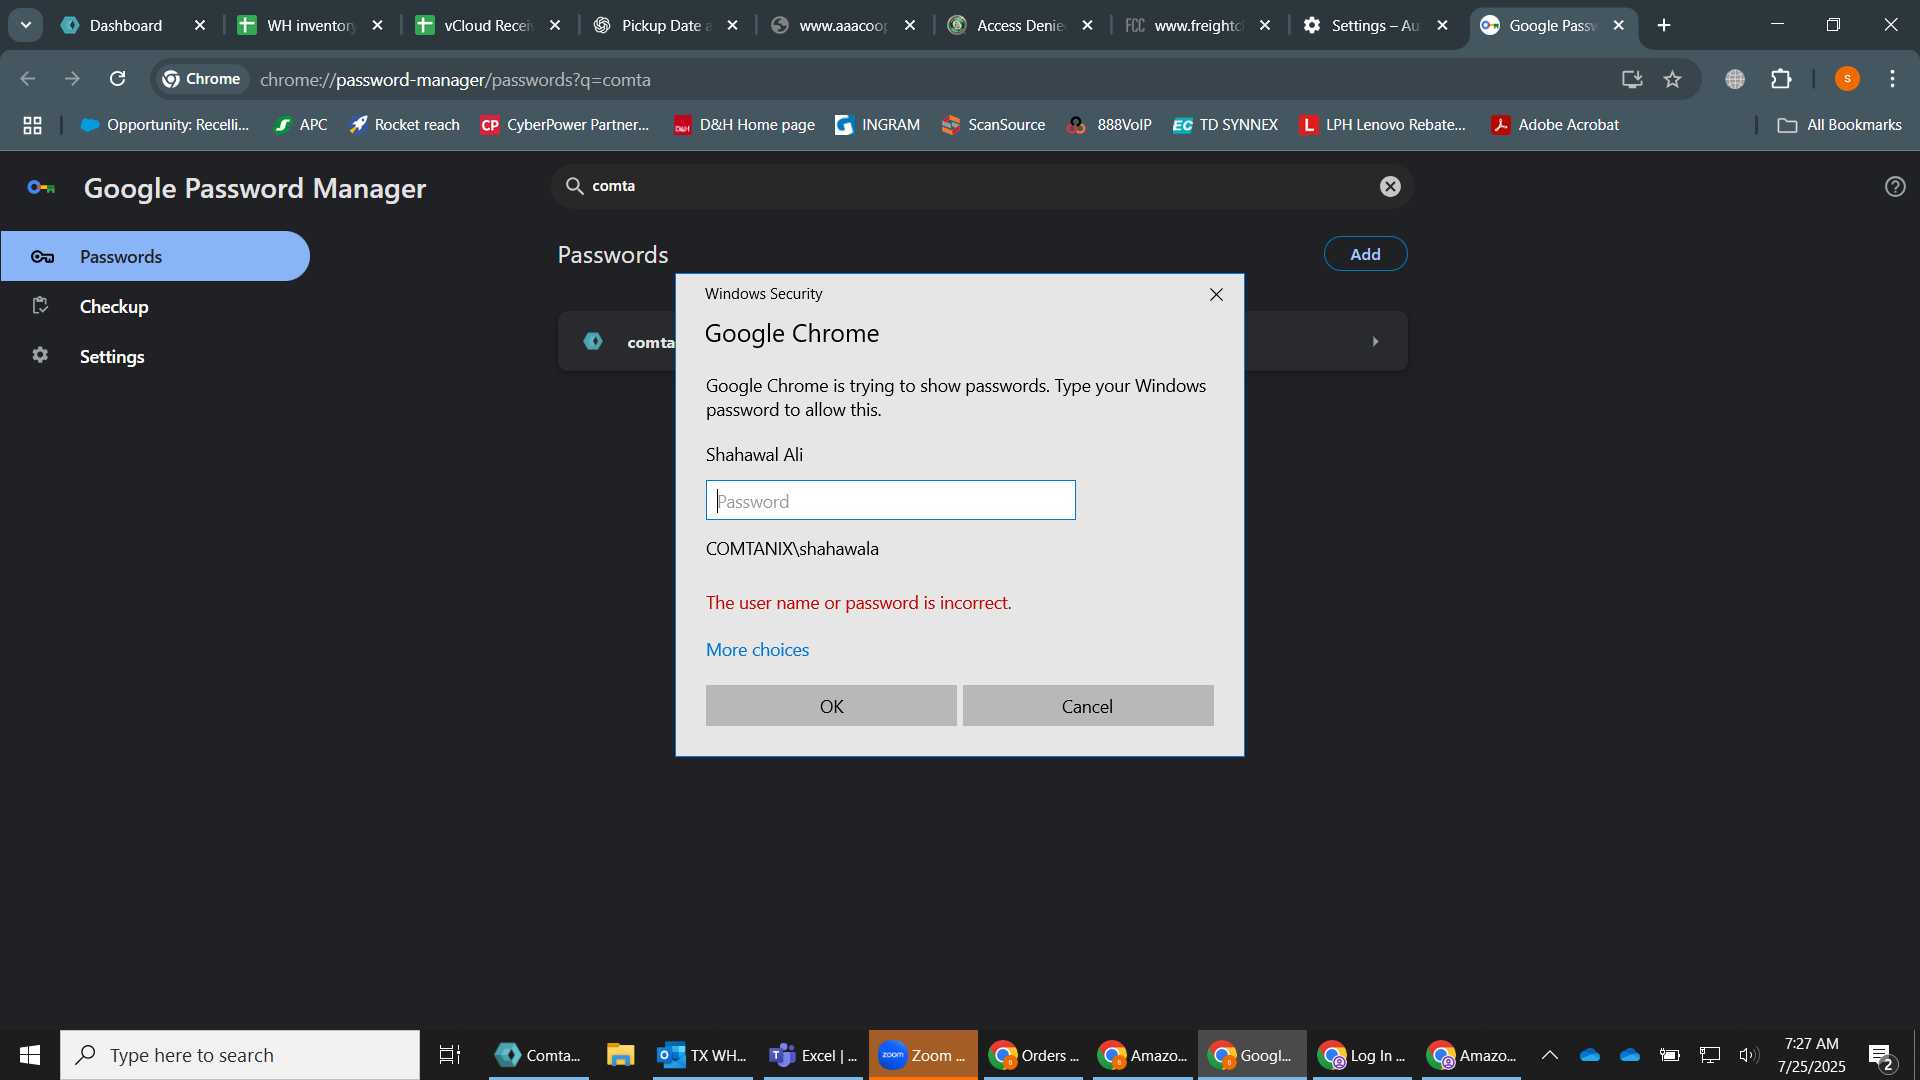The width and height of the screenshot is (1920, 1080).
Task: Open the Password Manager help icon
Action: pos(1895,186)
